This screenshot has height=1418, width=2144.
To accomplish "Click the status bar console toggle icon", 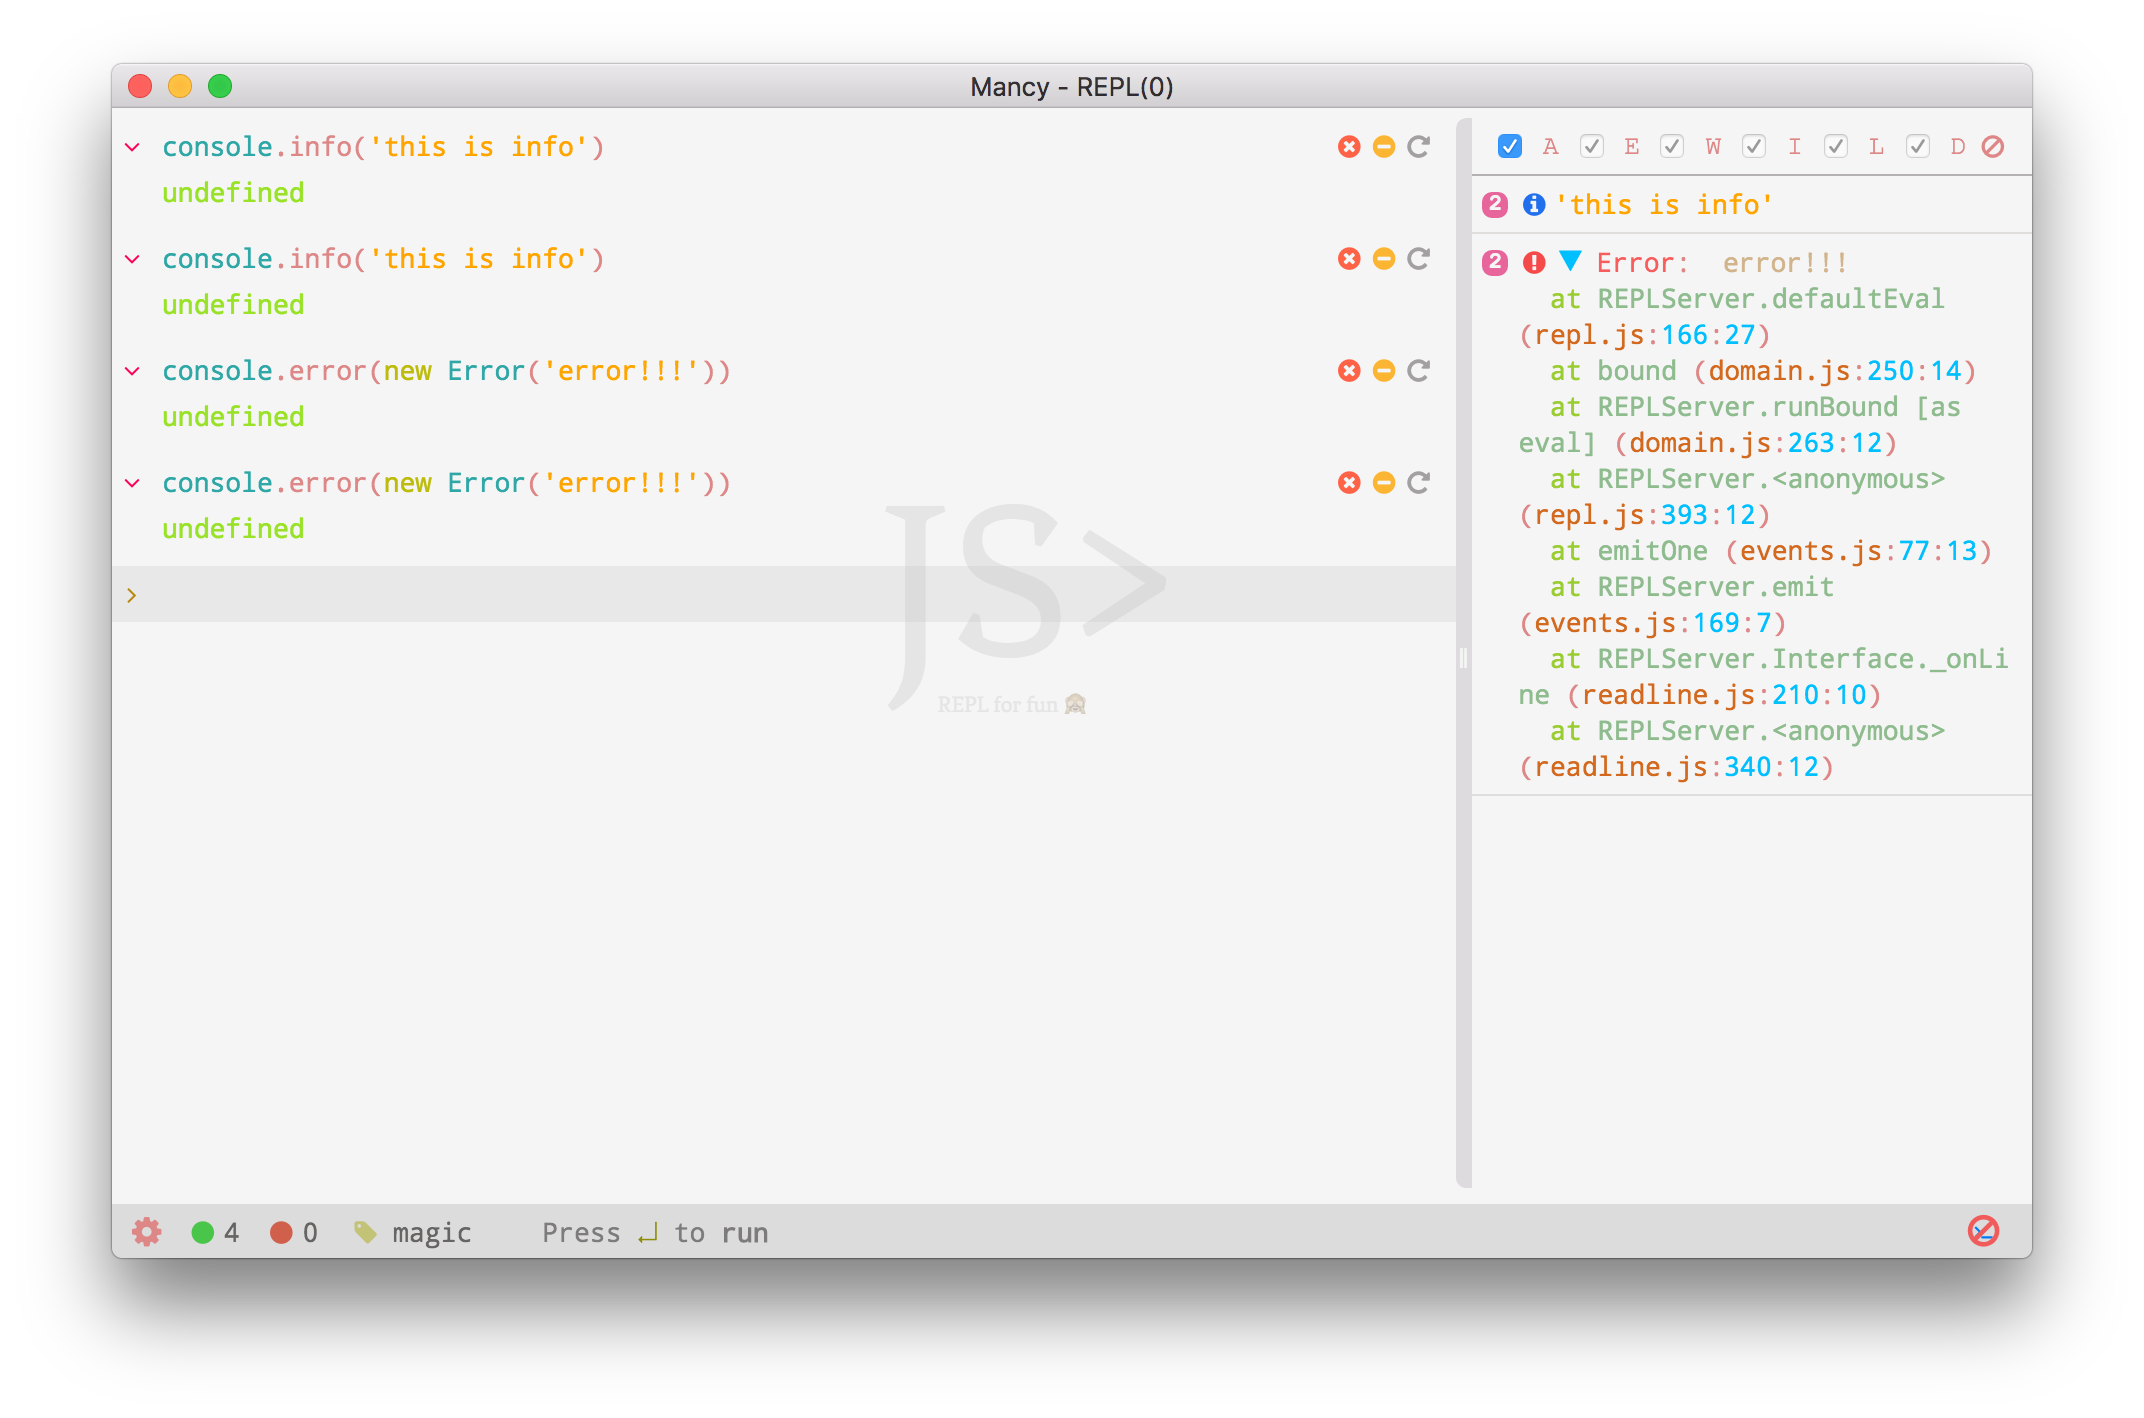I will [1983, 1231].
